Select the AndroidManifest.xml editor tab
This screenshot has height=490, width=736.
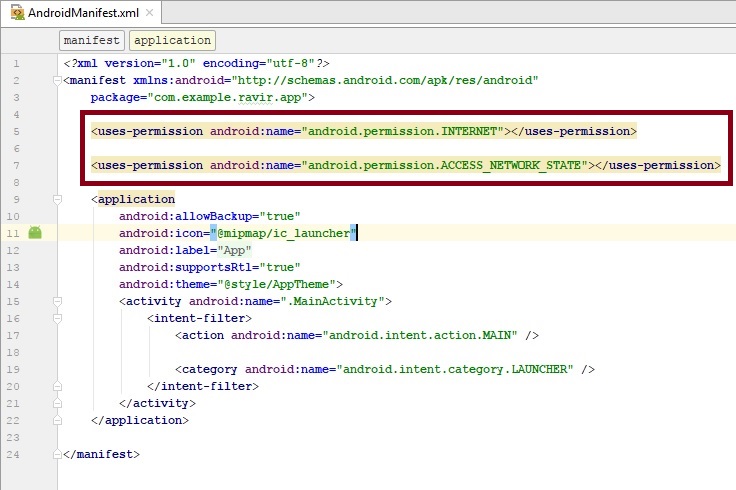tap(83, 13)
